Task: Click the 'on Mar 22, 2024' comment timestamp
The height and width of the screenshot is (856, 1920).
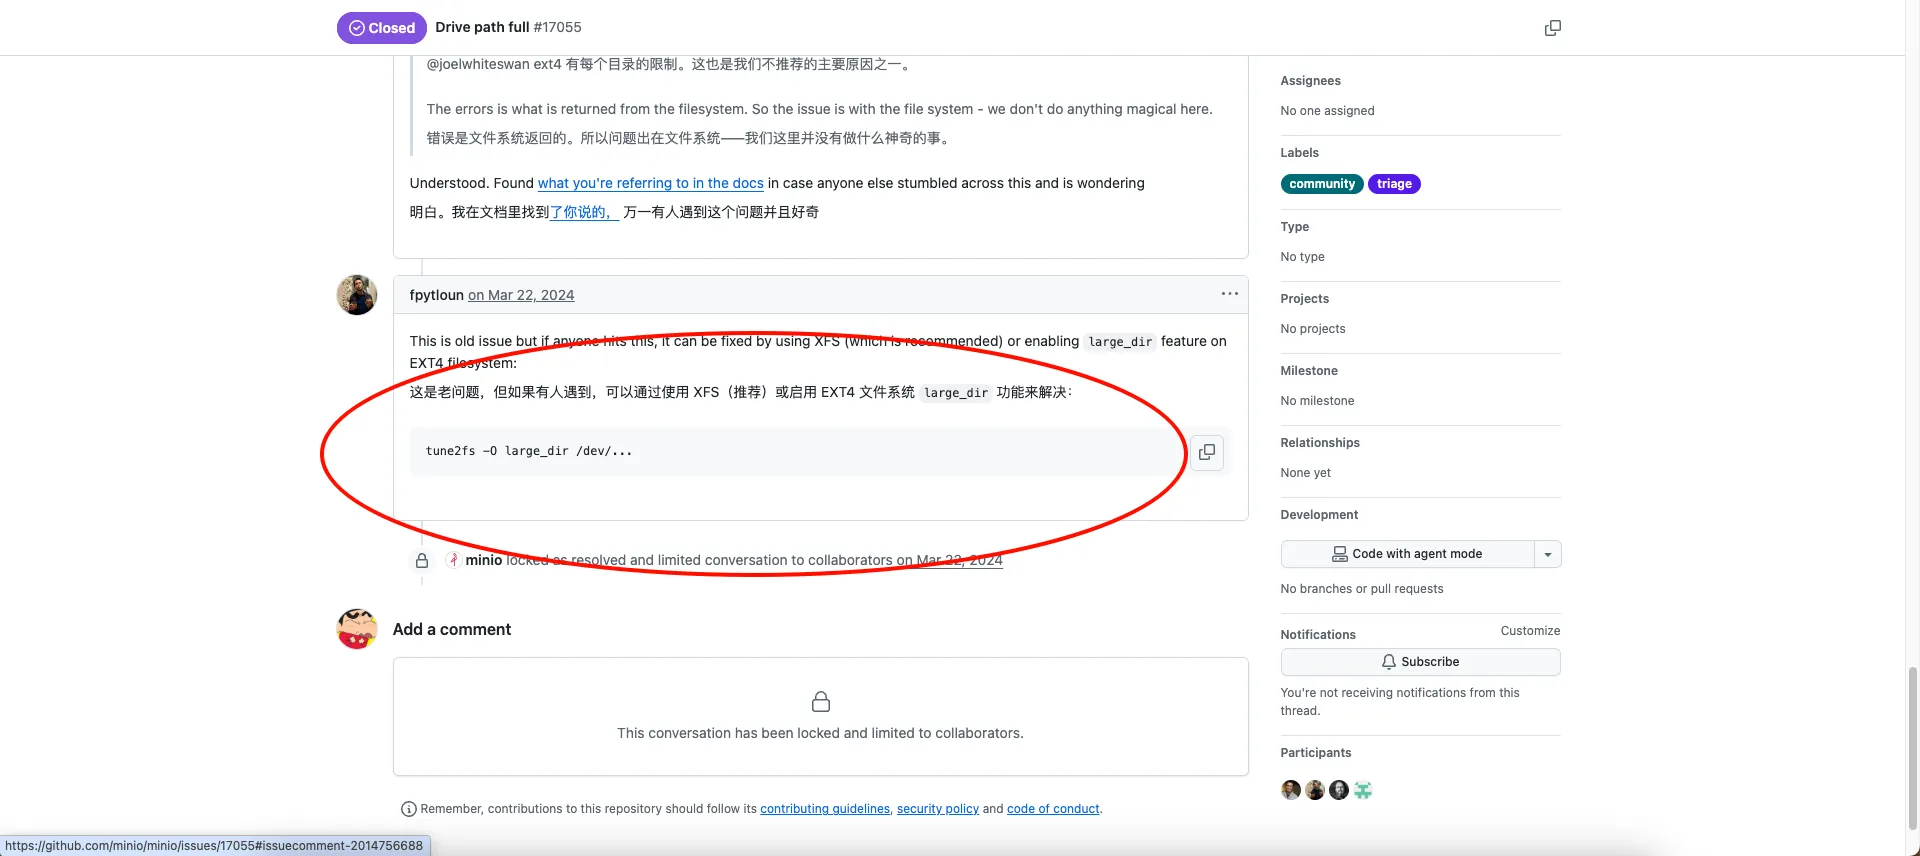Action: [521, 295]
